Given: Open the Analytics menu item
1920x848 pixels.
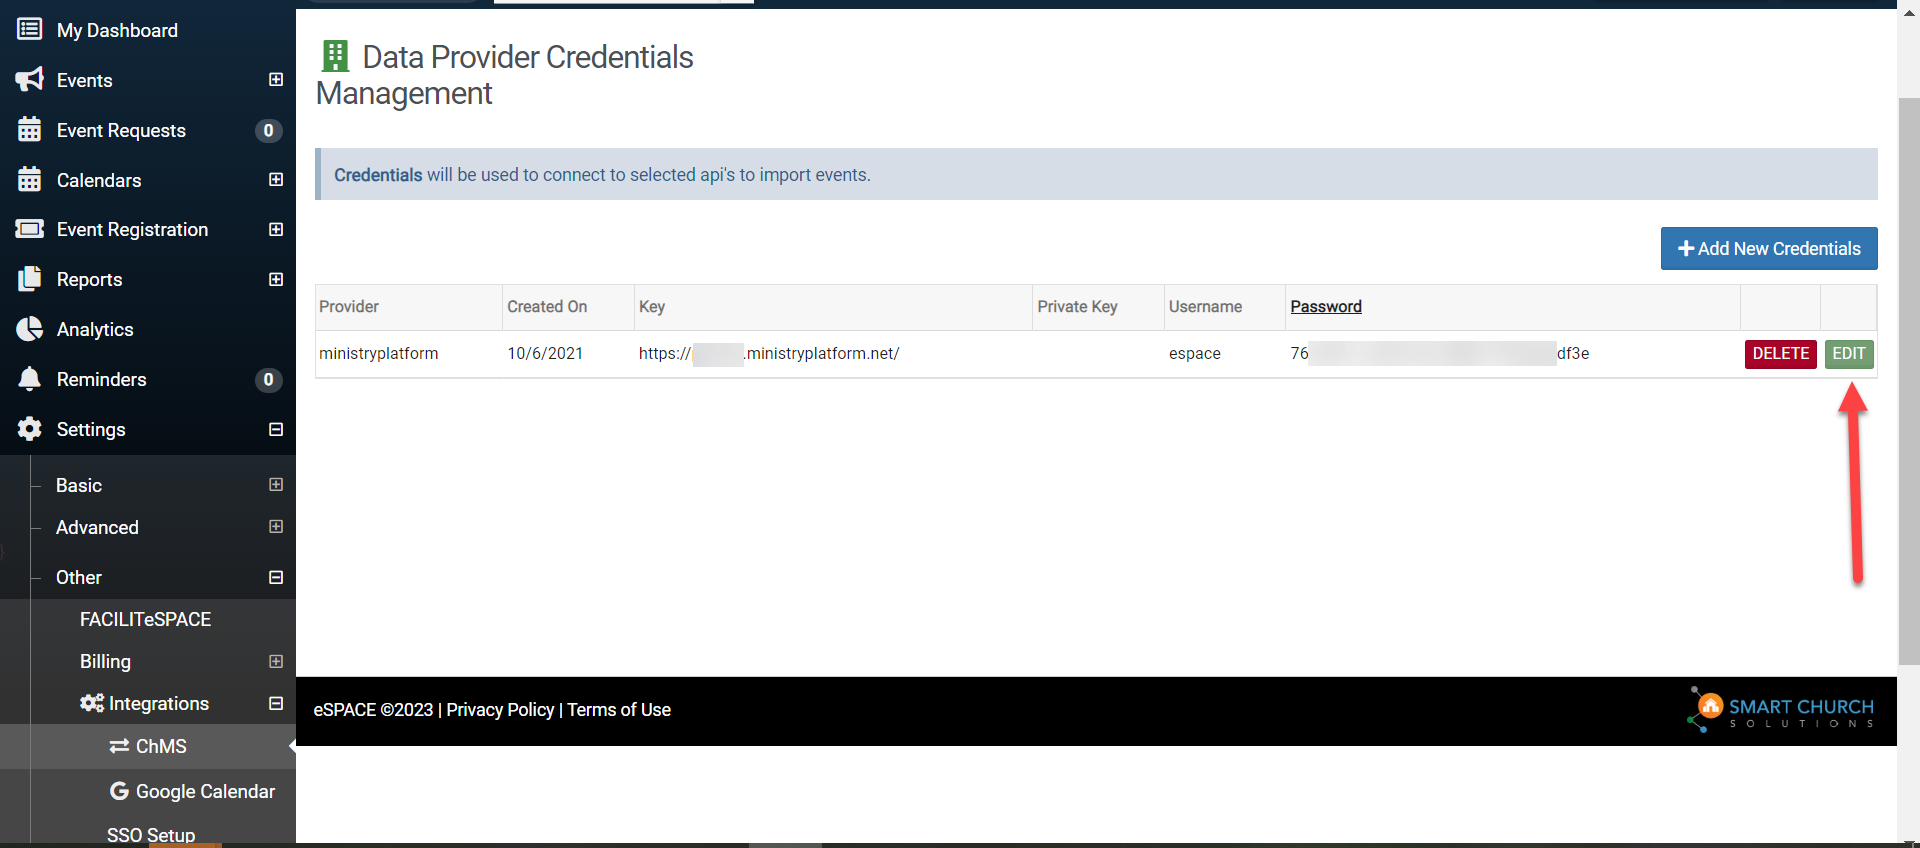Looking at the screenshot, I should (95, 329).
